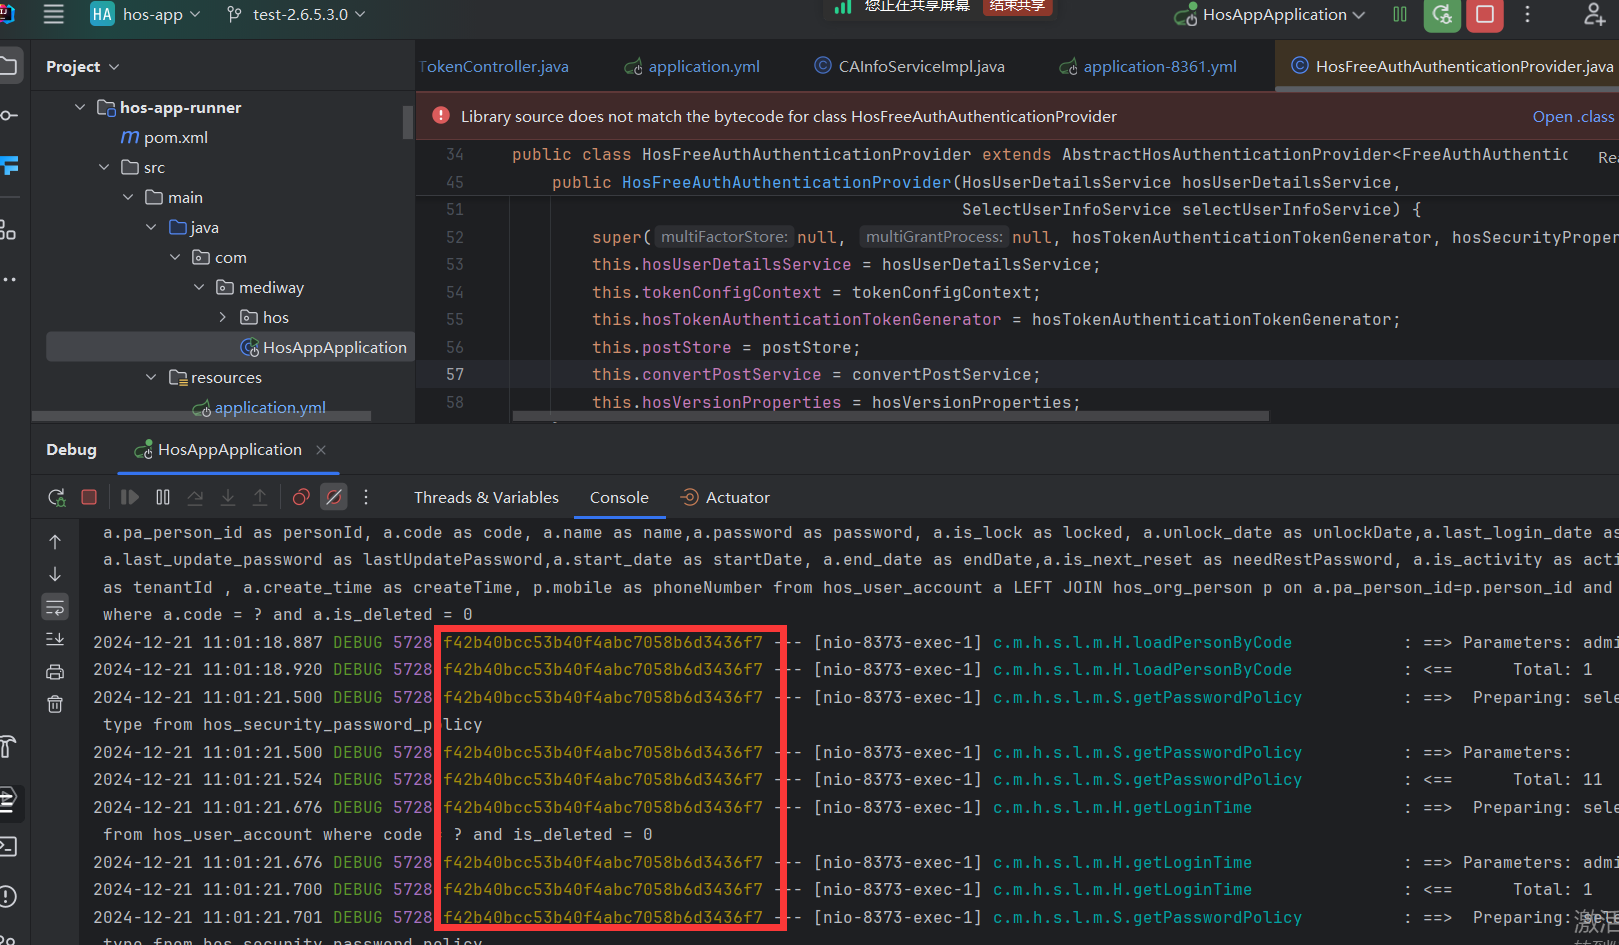Click the editor horizontal scrollbar
The height and width of the screenshot is (945, 1619).
pyautogui.click(x=890, y=416)
